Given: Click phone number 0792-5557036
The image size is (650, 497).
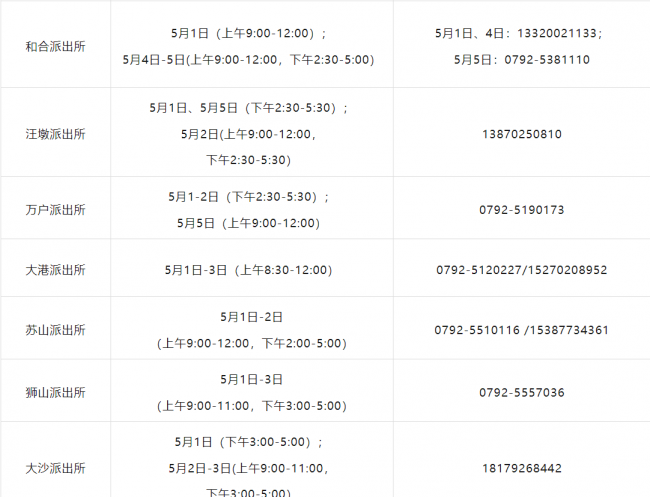Looking at the screenshot, I should (x=522, y=392).
